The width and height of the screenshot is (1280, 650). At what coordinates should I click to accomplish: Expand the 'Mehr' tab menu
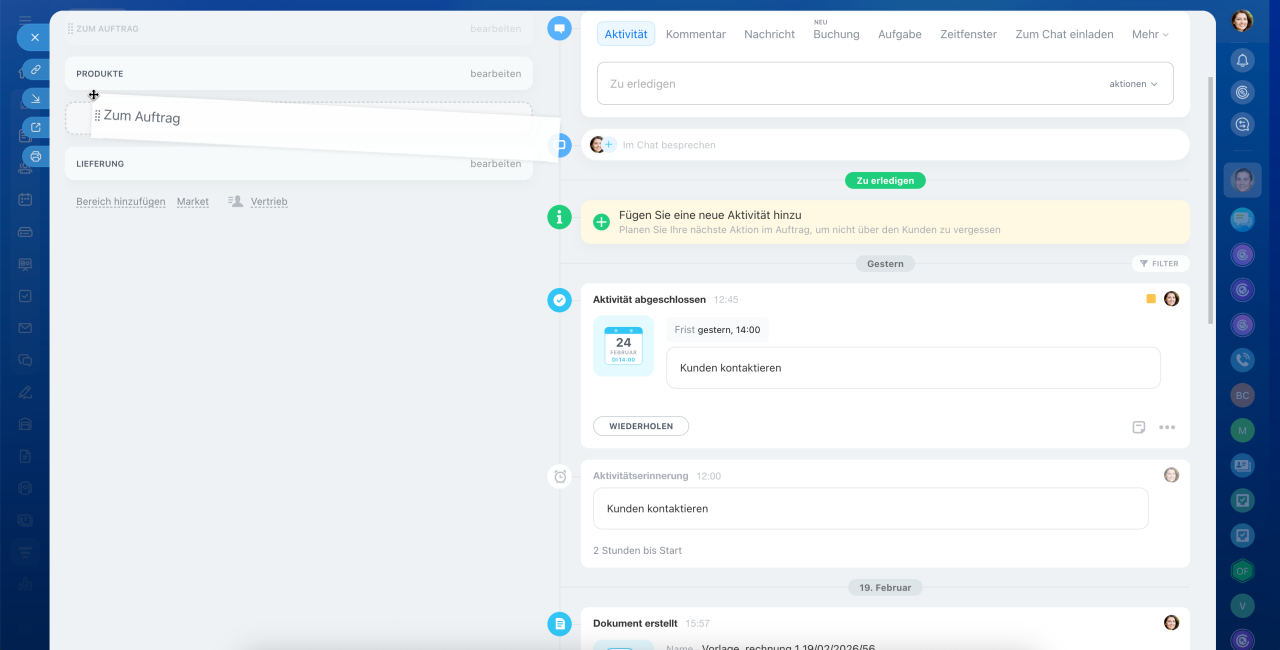tap(1150, 34)
